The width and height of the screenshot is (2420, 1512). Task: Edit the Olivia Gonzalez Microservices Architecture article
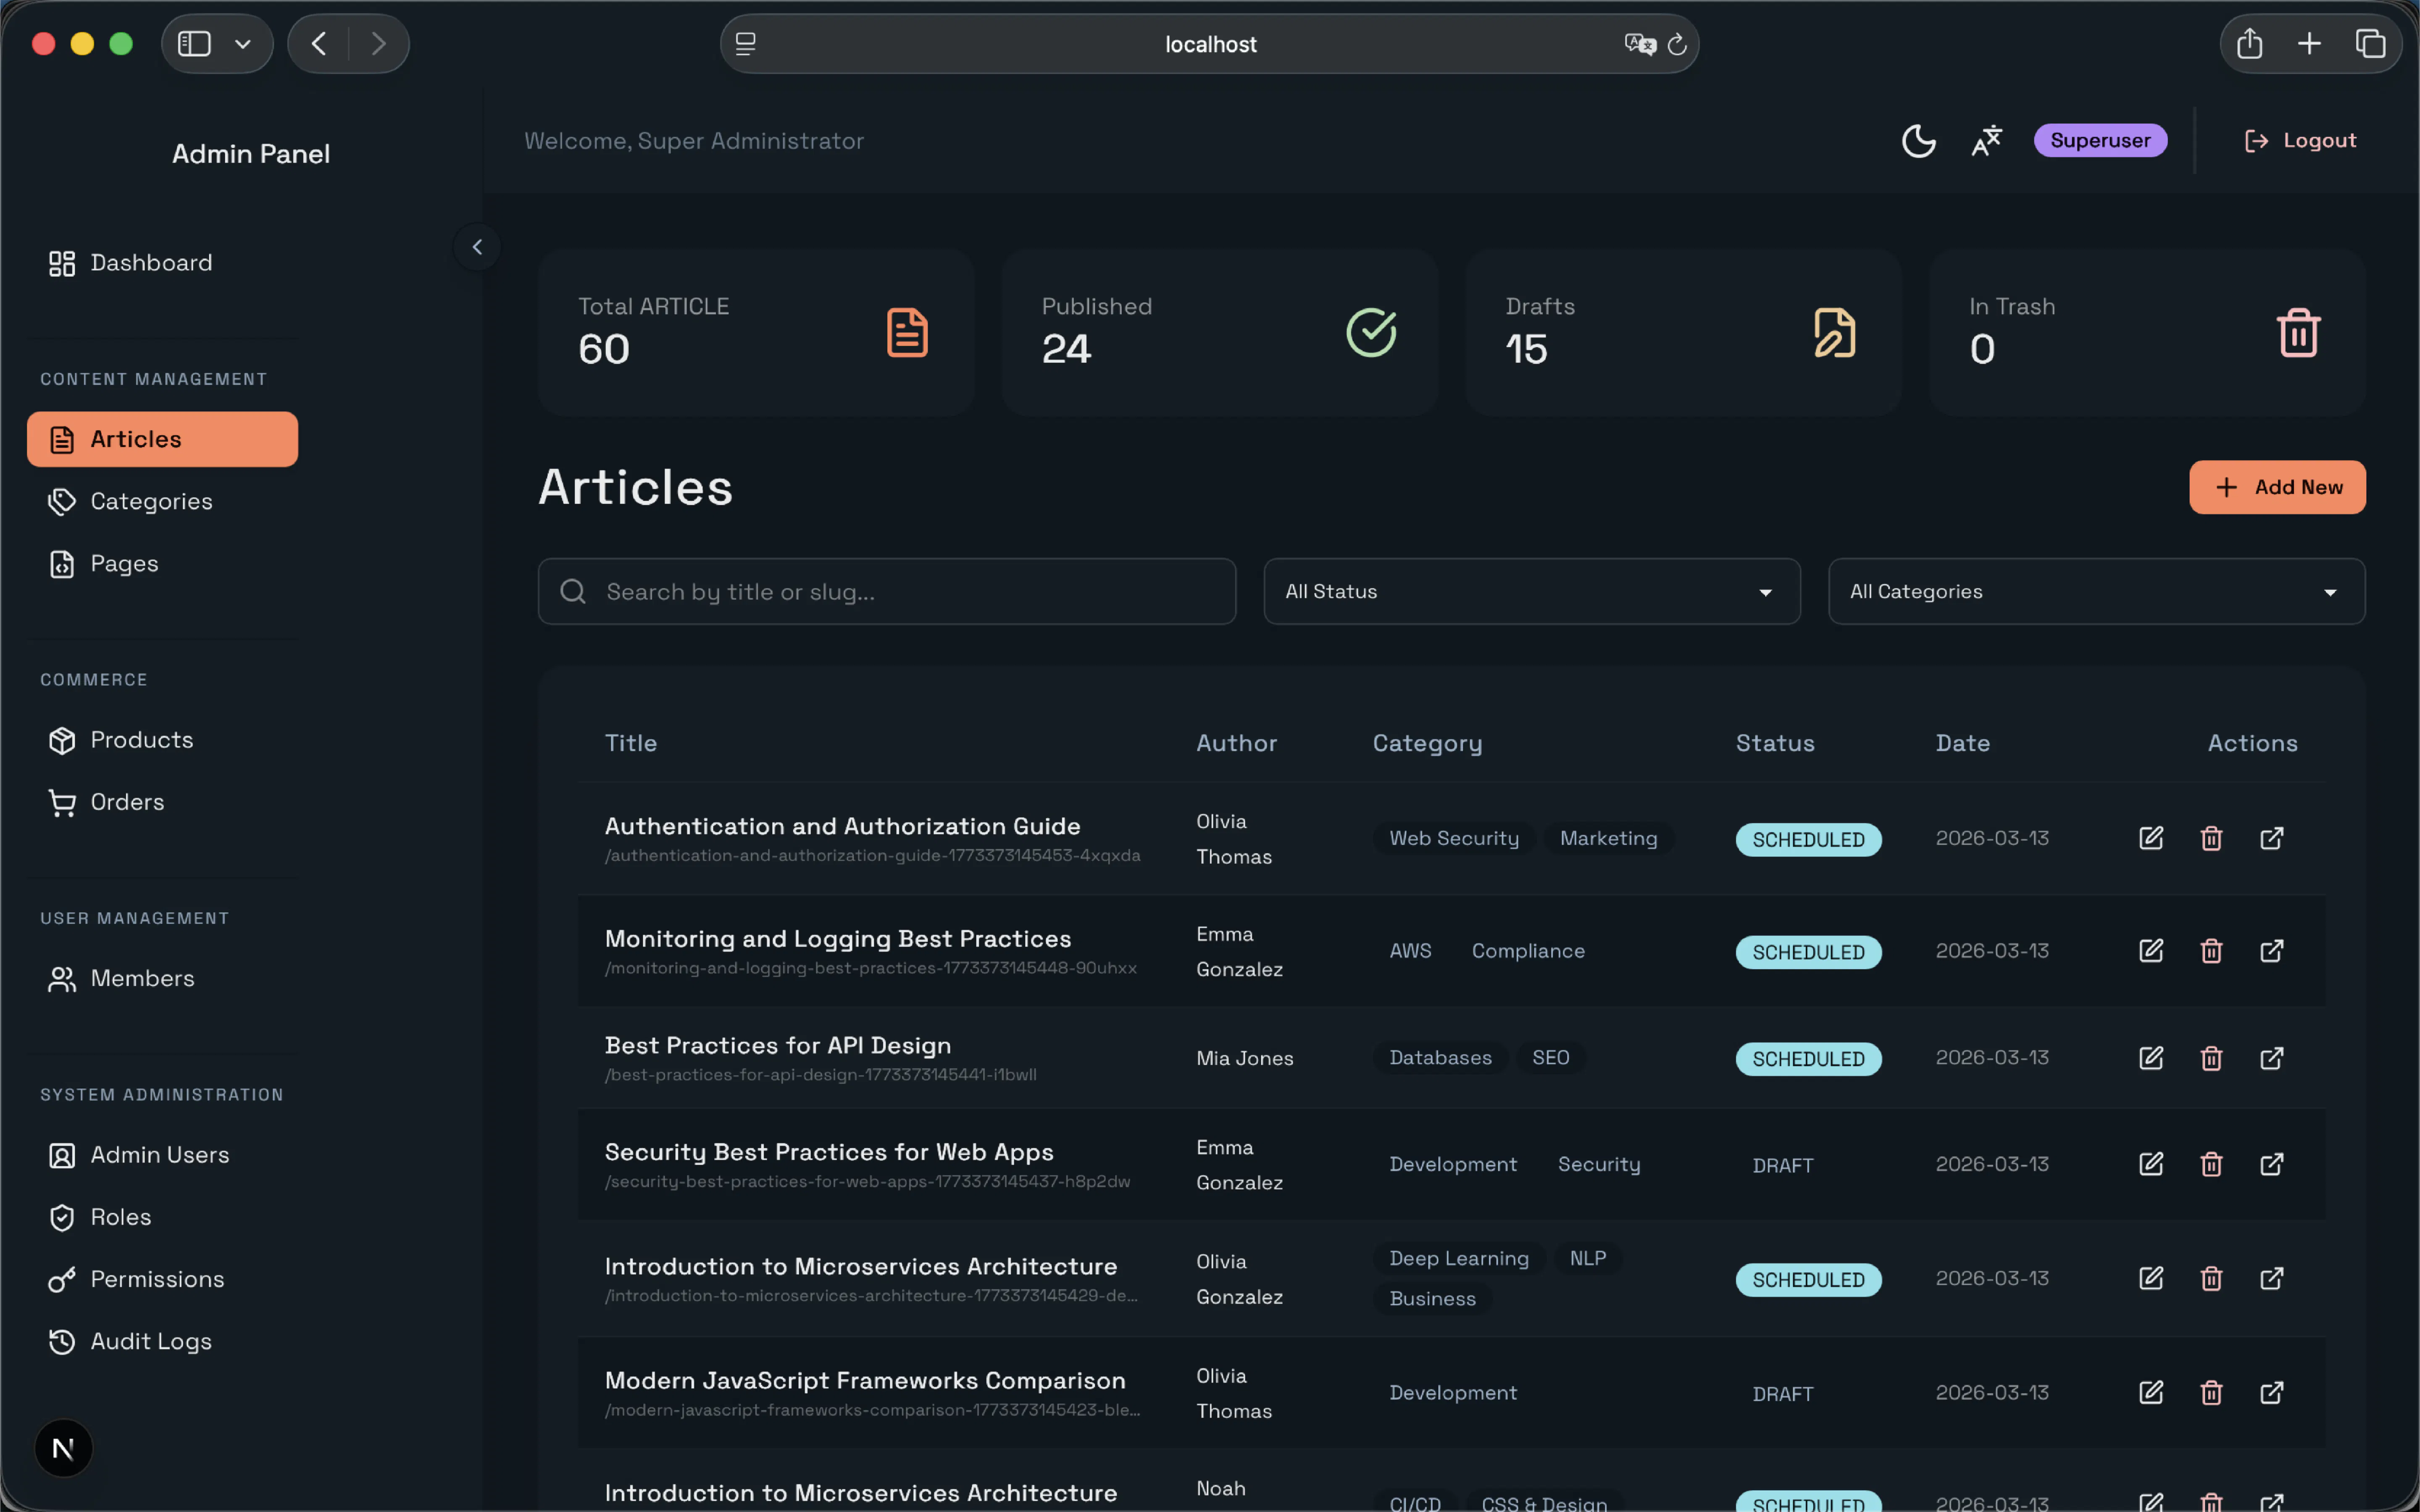point(2151,1279)
